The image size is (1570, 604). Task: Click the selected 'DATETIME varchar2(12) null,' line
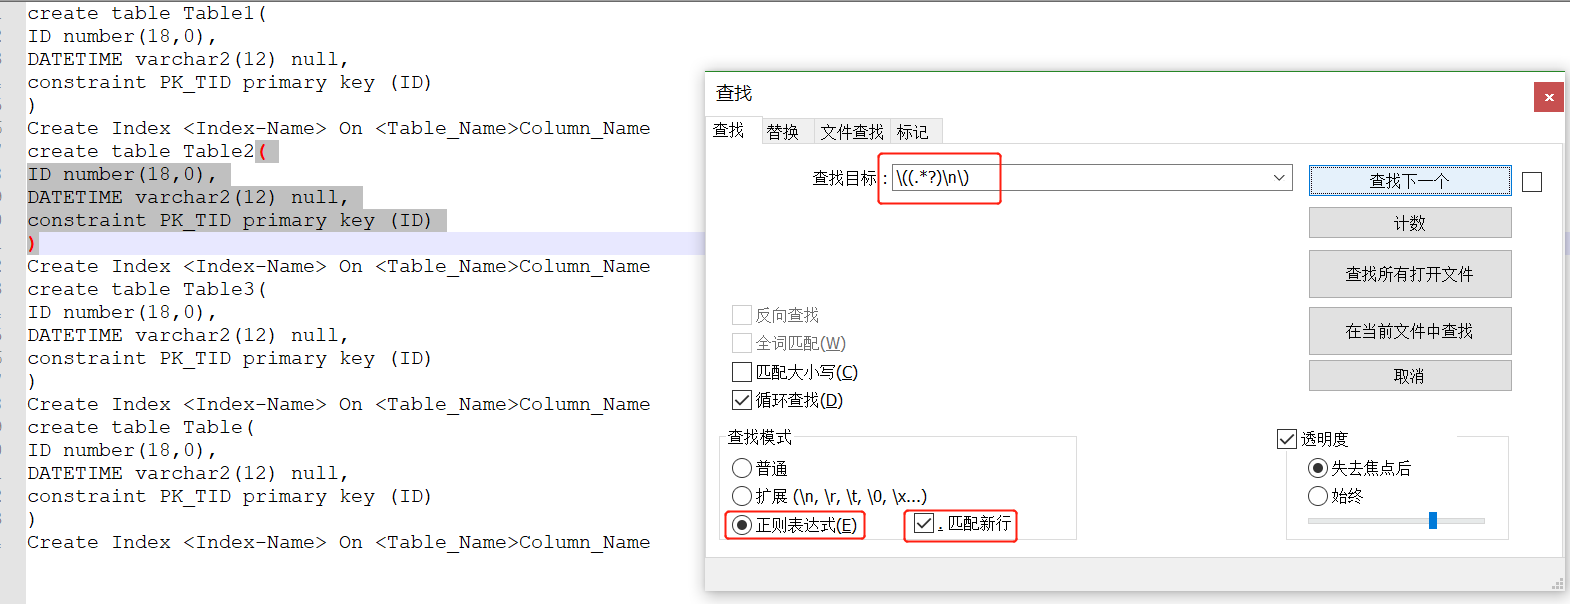(188, 197)
